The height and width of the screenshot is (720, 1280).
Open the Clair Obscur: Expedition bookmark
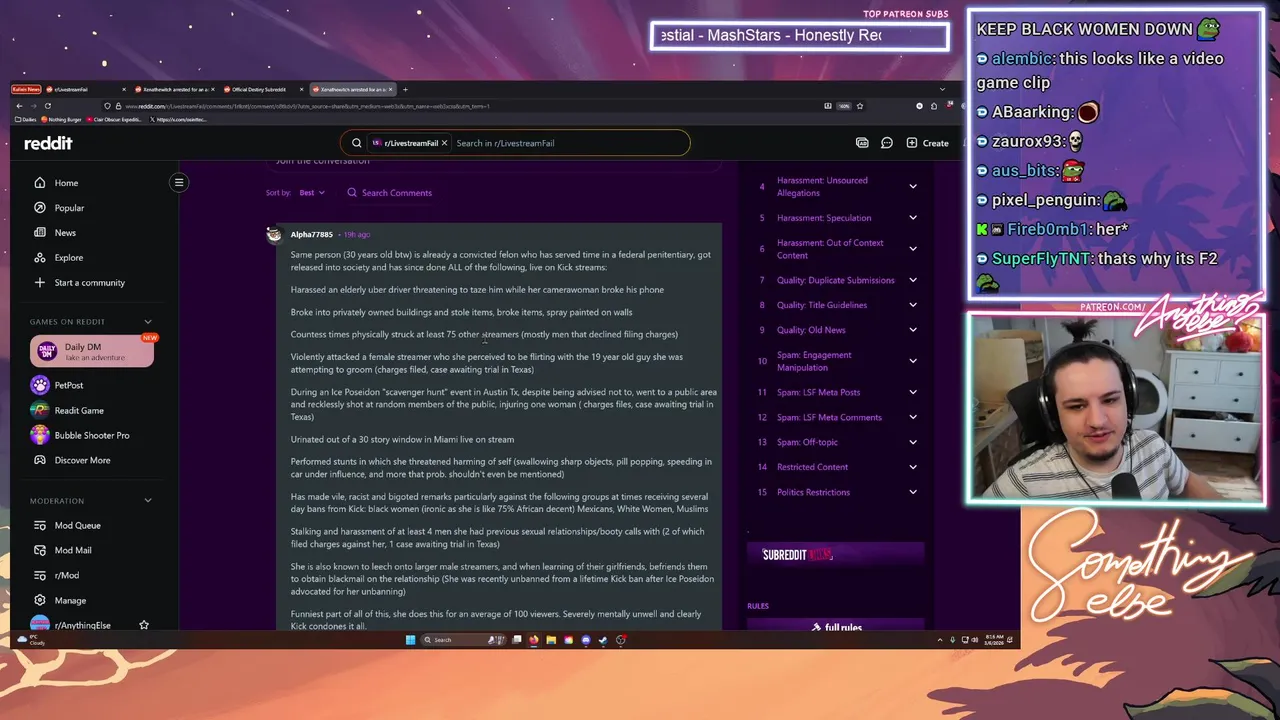(x=115, y=119)
